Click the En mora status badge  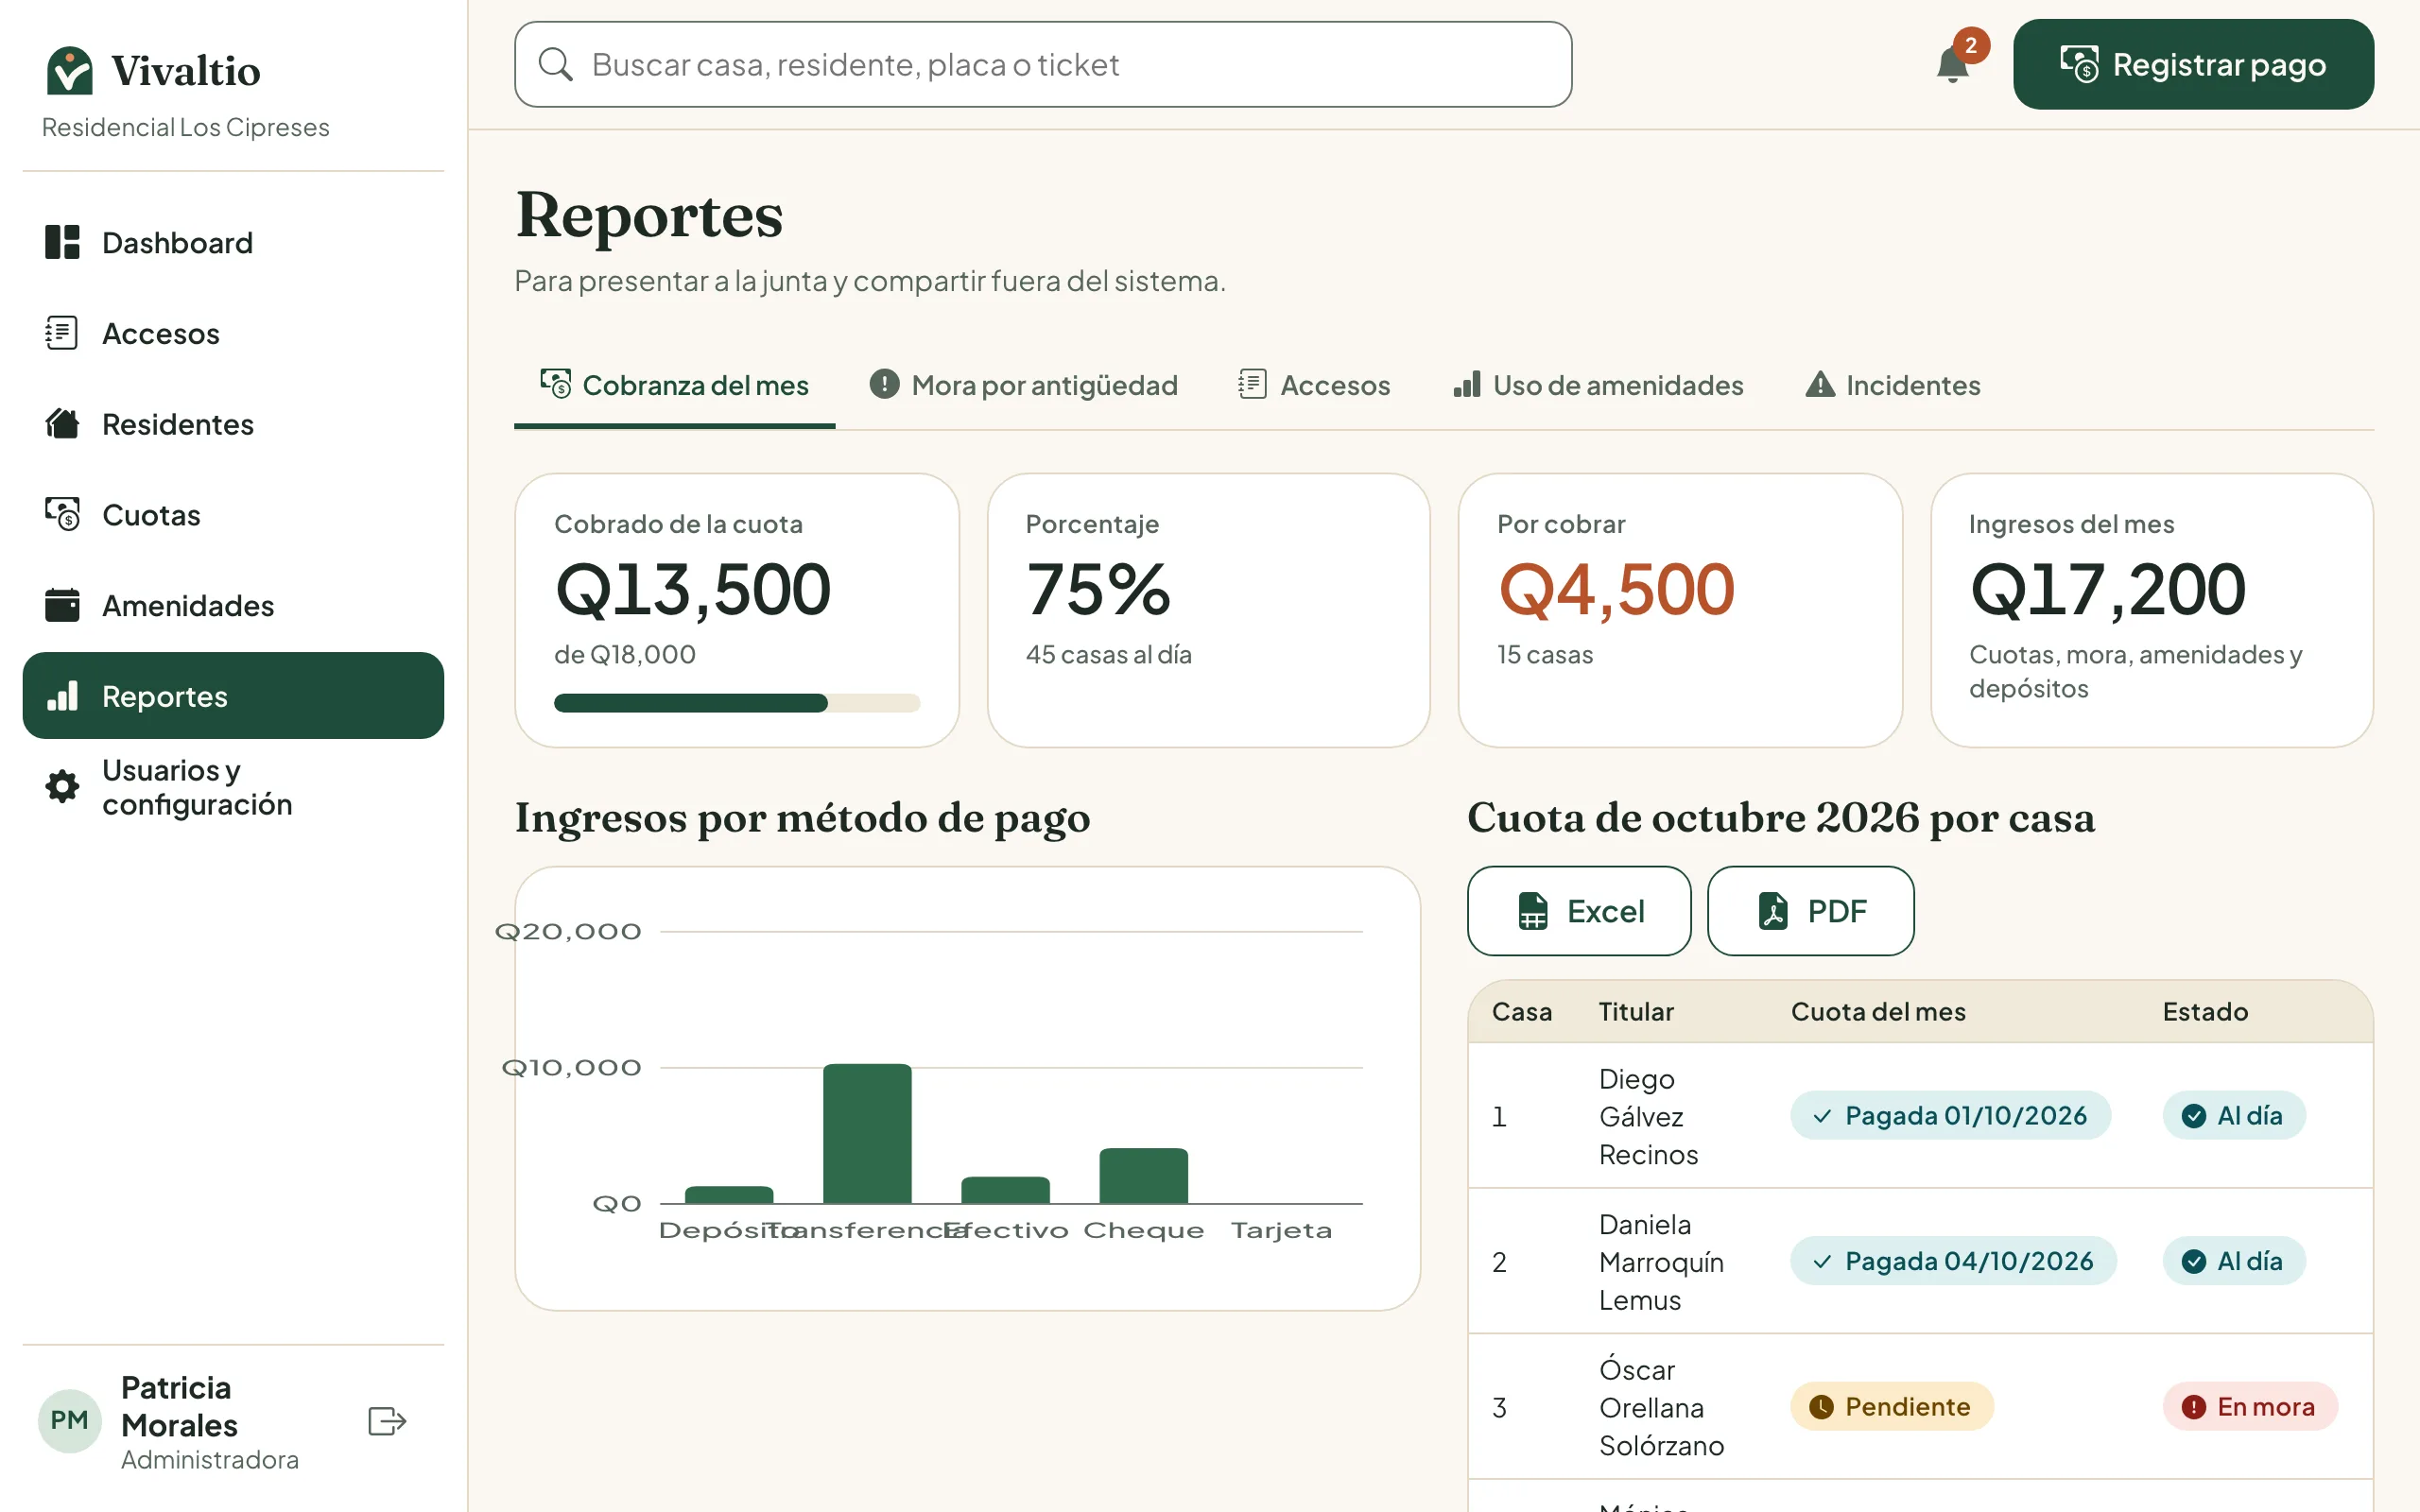(2250, 1407)
